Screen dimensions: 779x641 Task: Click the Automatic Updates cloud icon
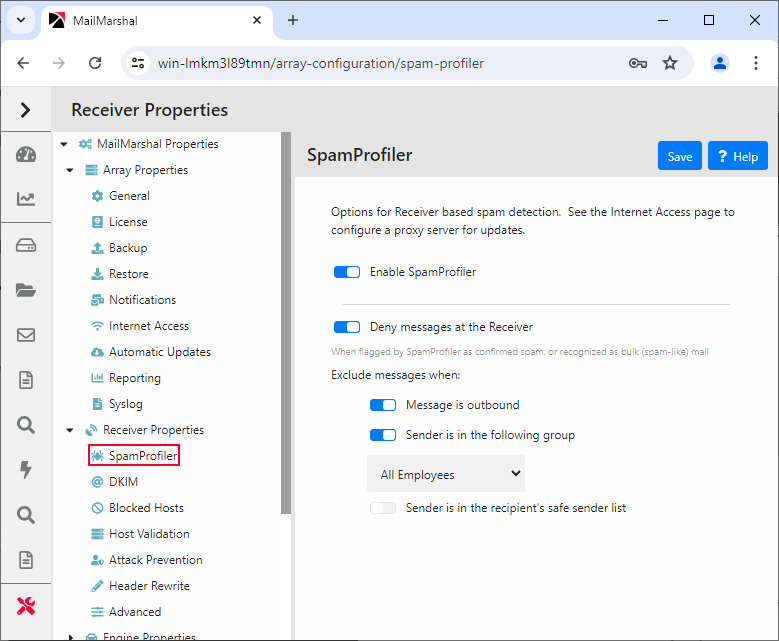pos(97,352)
